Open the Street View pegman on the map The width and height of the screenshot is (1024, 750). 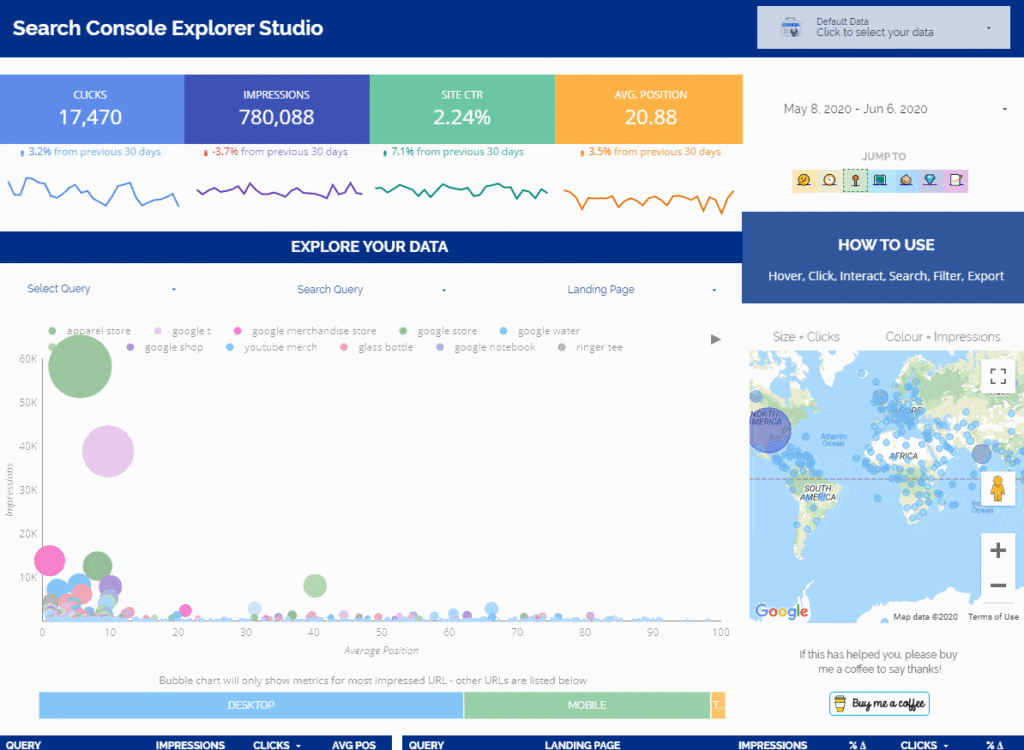[998, 489]
